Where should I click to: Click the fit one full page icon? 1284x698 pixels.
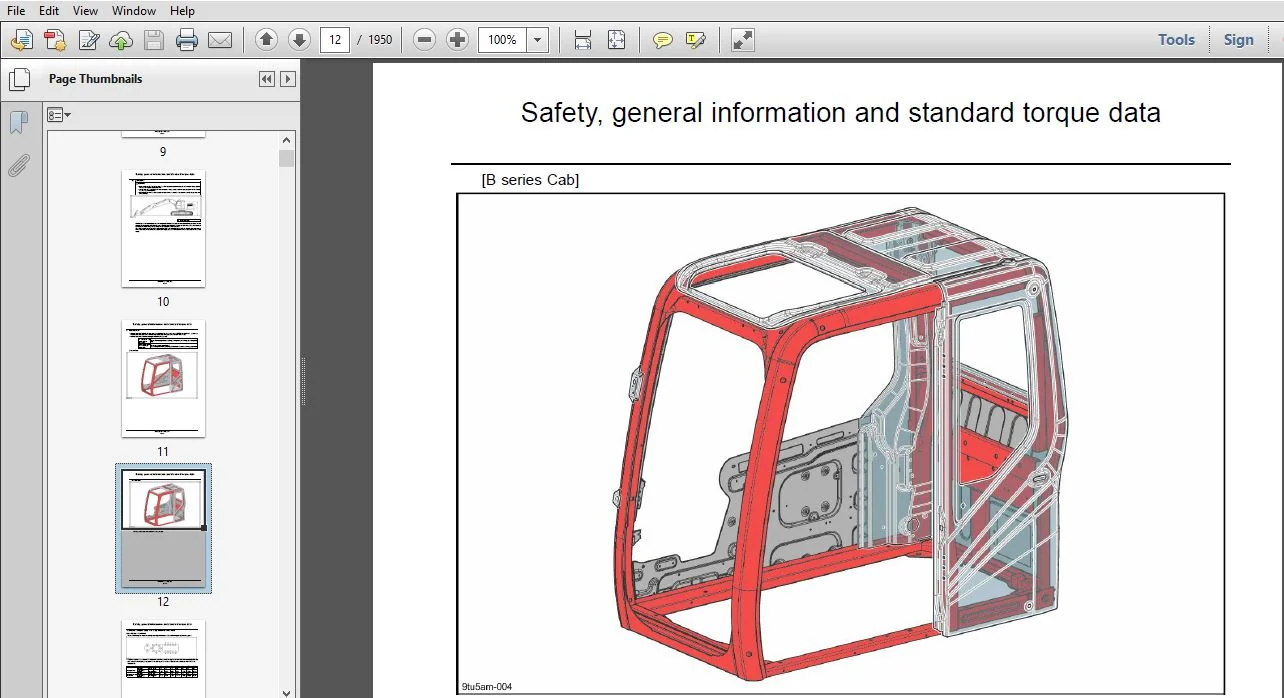pos(616,40)
